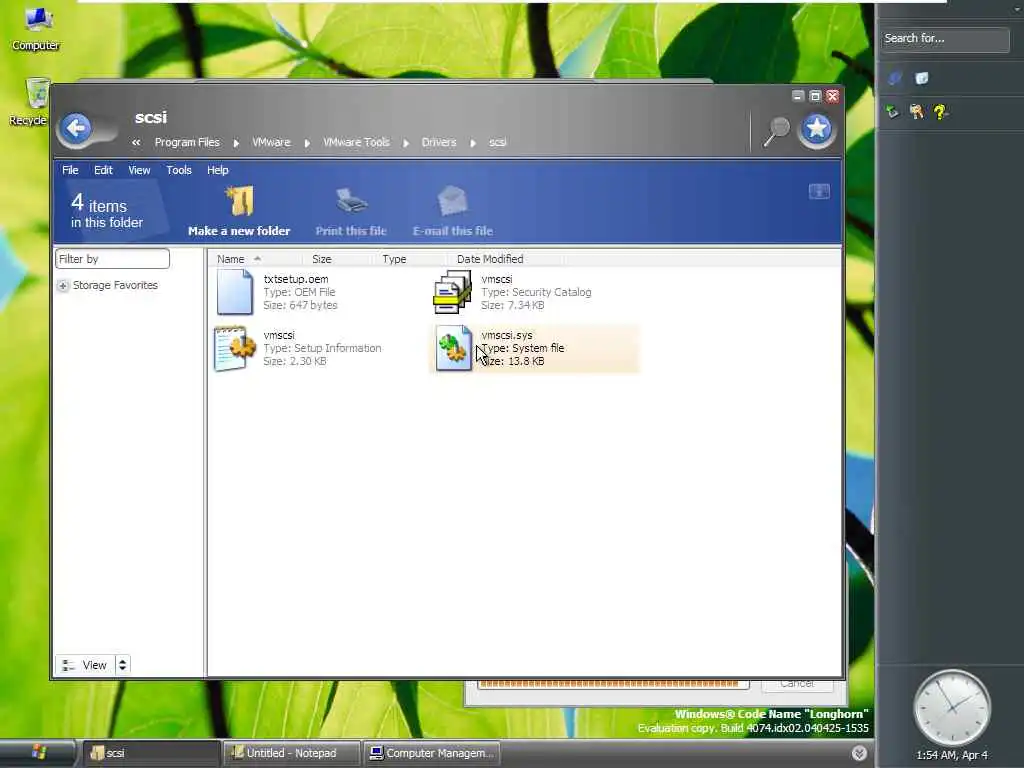The width and height of the screenshot is (1024, 768).
Task: Navigate to Program Files breadcrumb
Action: coord(187,142)
